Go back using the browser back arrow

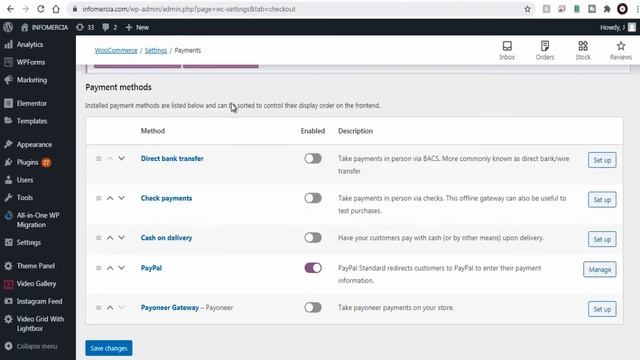click(x=10, y=9)
